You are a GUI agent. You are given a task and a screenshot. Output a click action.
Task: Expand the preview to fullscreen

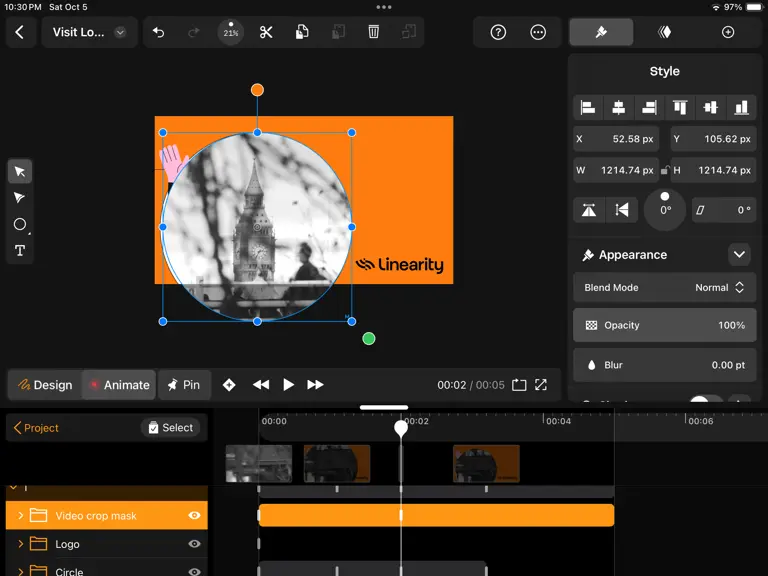tap(541, 385)
